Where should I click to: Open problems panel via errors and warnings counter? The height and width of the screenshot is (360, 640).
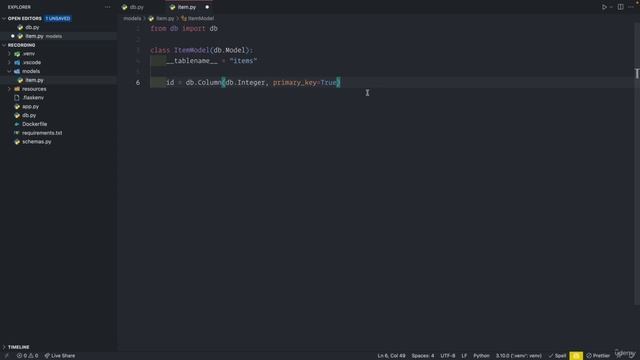(27, 356)
